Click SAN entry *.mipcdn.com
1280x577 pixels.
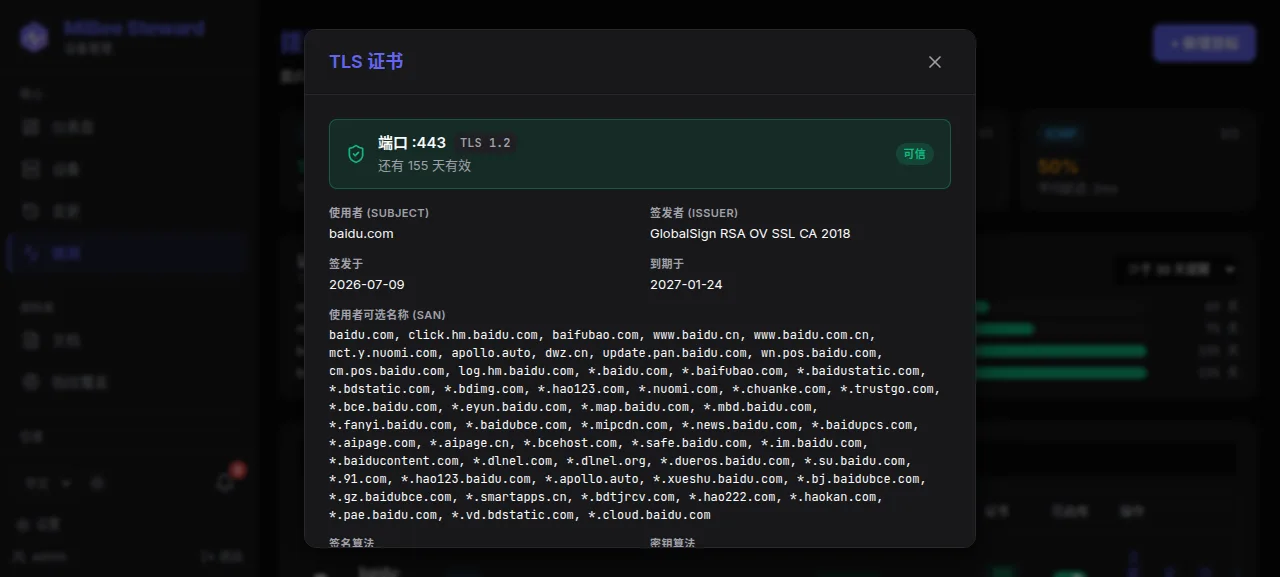tap(624, 425)
